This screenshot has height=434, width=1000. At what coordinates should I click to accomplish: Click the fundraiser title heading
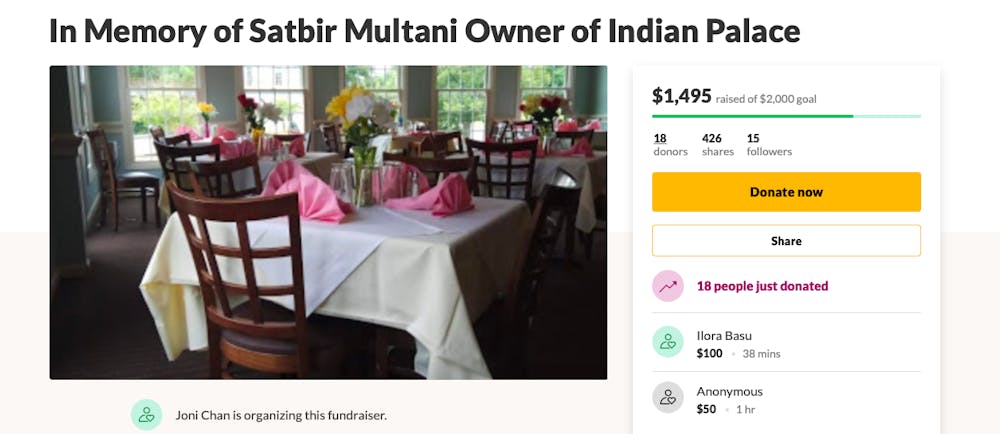point(424,31)
